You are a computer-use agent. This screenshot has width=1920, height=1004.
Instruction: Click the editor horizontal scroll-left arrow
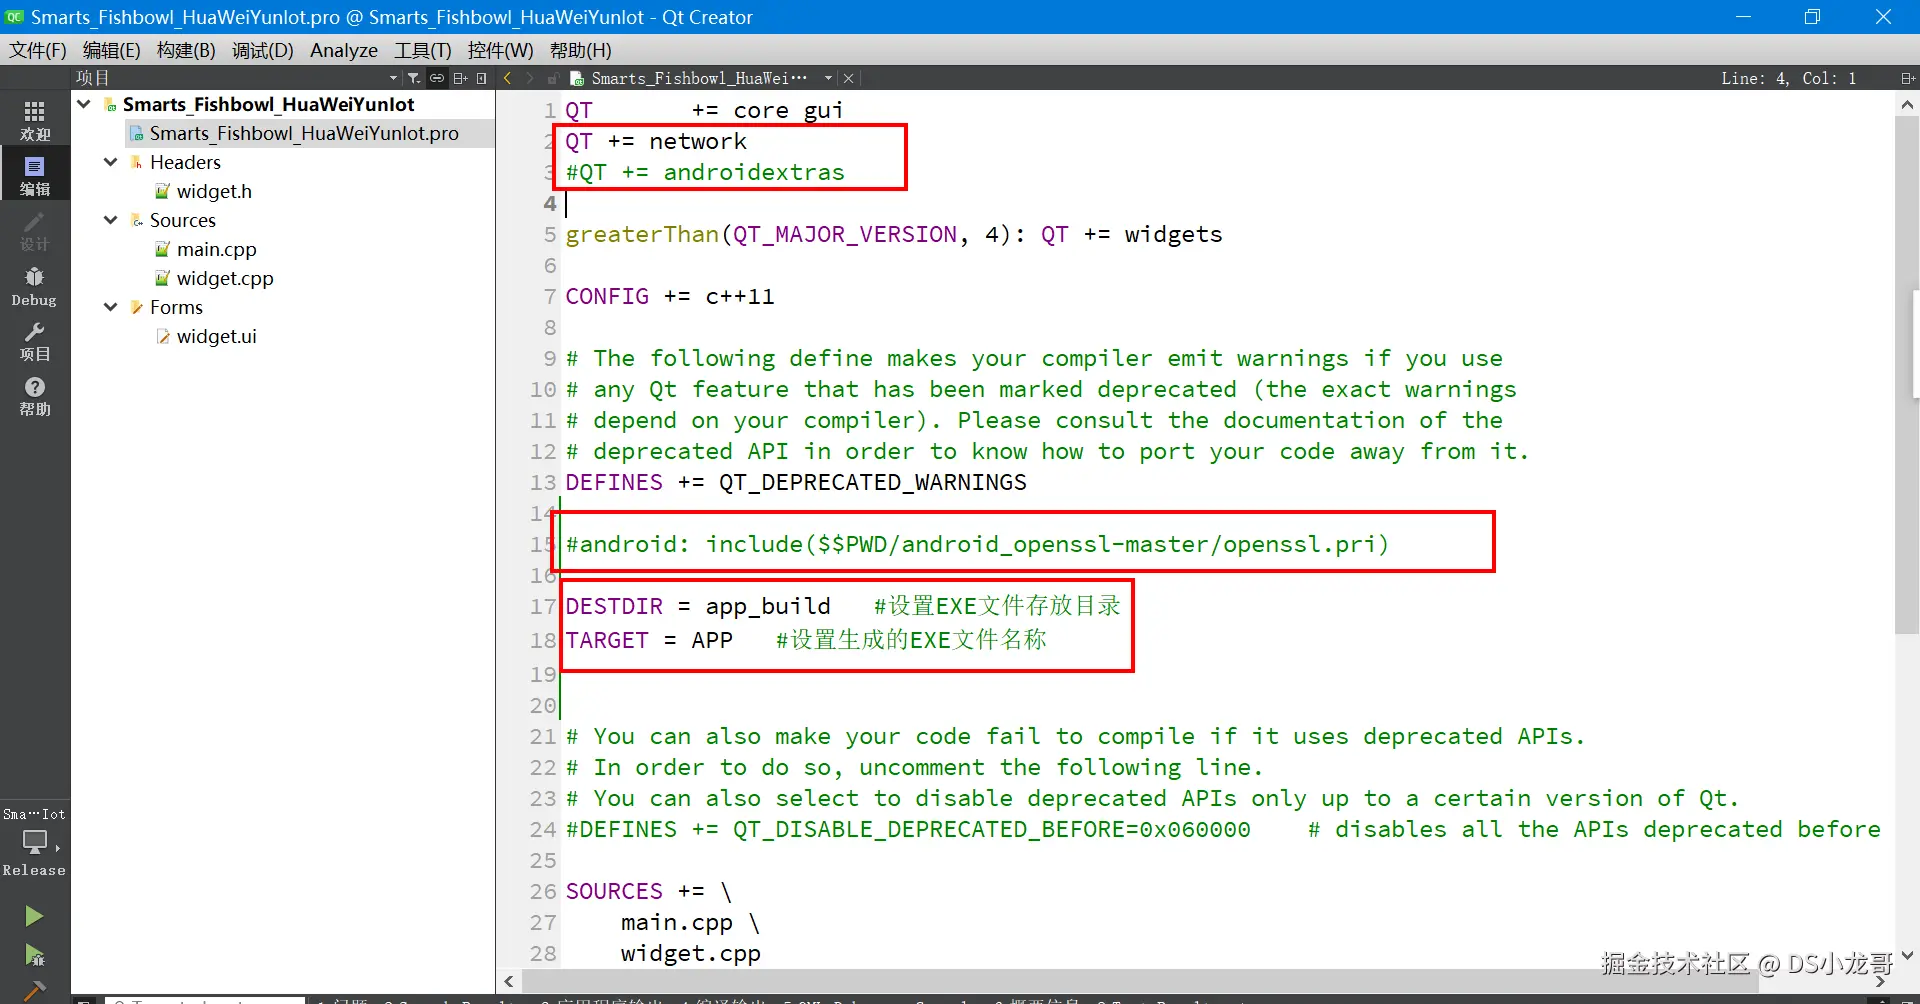pyautogui.click(x=509, y=981)
